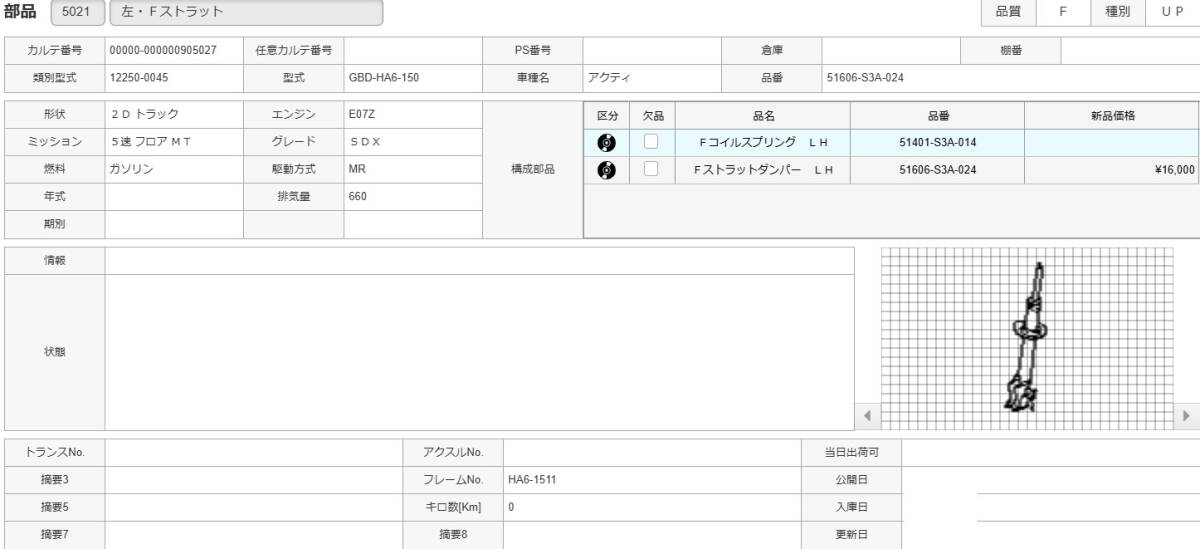The image size is (1200, 549).
Task: Click the カルテ番号 value 00000-000000905027
Action: coord(165,50)
